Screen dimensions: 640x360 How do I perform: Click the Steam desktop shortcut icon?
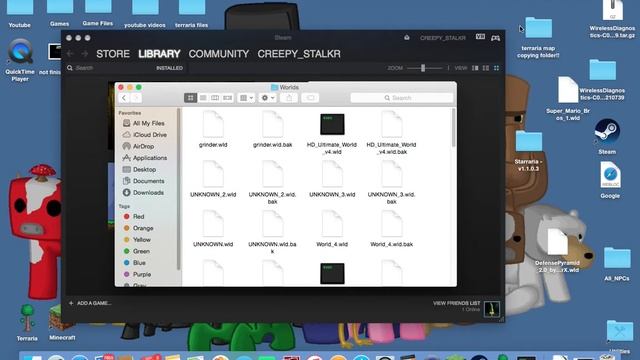coord(607,137)
